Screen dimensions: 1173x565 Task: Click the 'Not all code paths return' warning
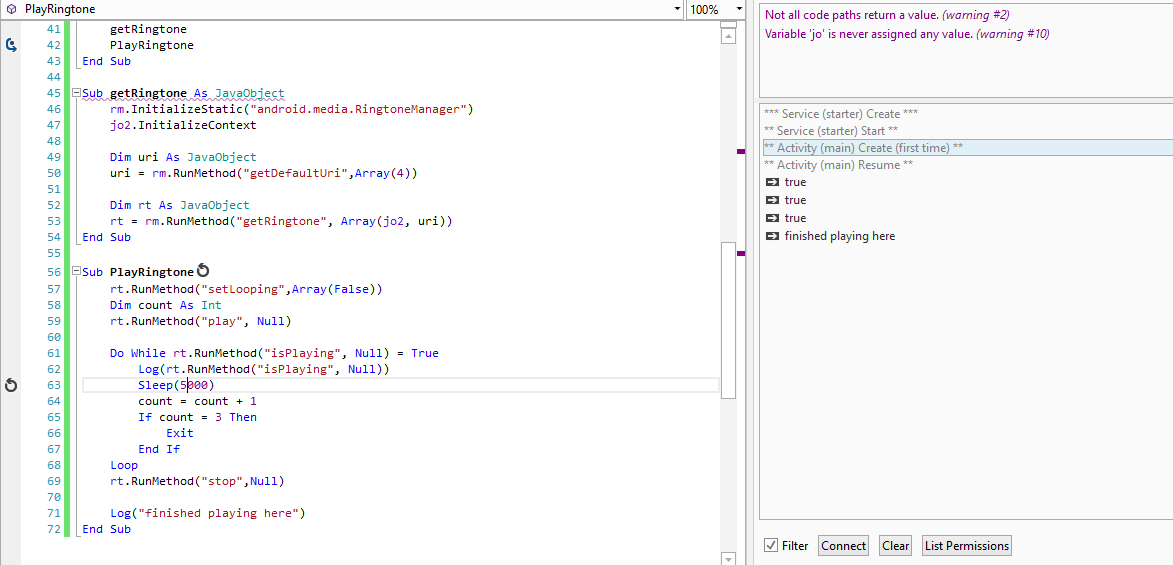click(x=851, y=15)
